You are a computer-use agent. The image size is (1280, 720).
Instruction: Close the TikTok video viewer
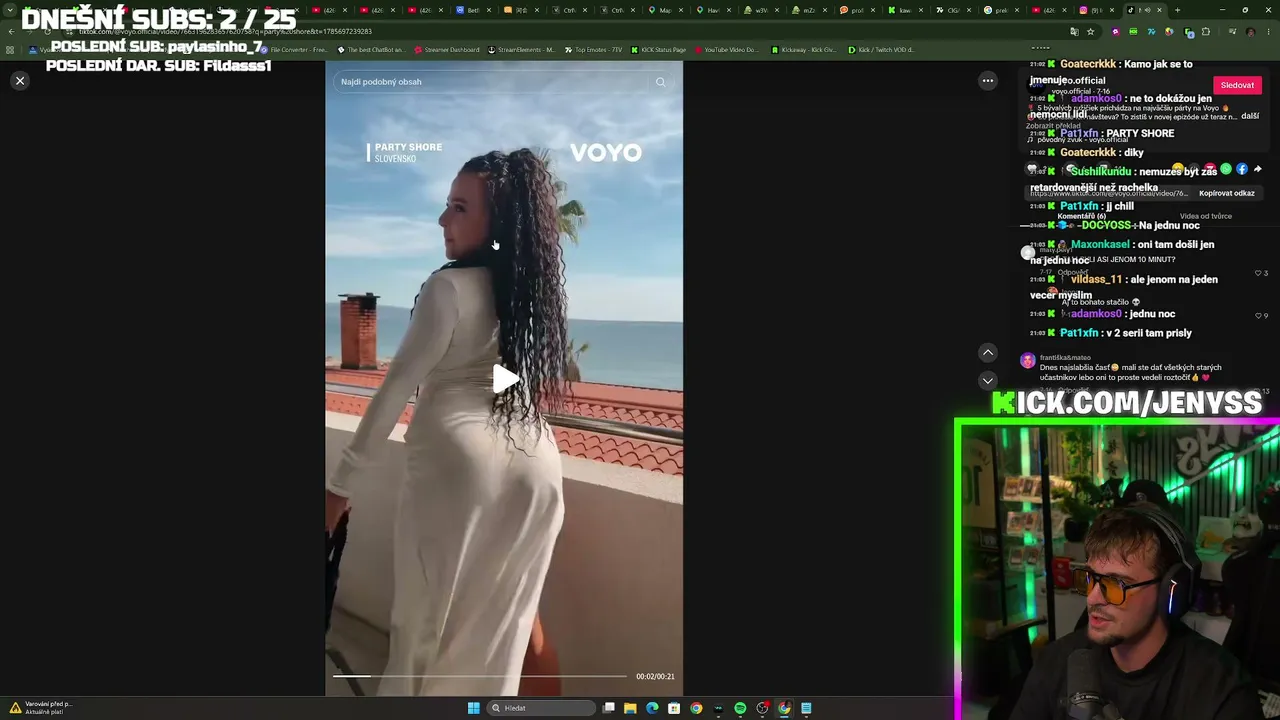click(x=20, y=81)
